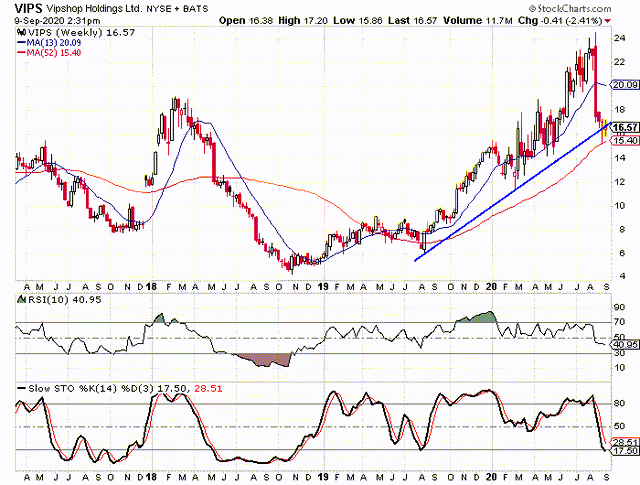Click the 80 stochastic axis tick label
Image resolution: width=640 pixels, height=485 pixels.
pyautogui.click(x=620, y=403)
